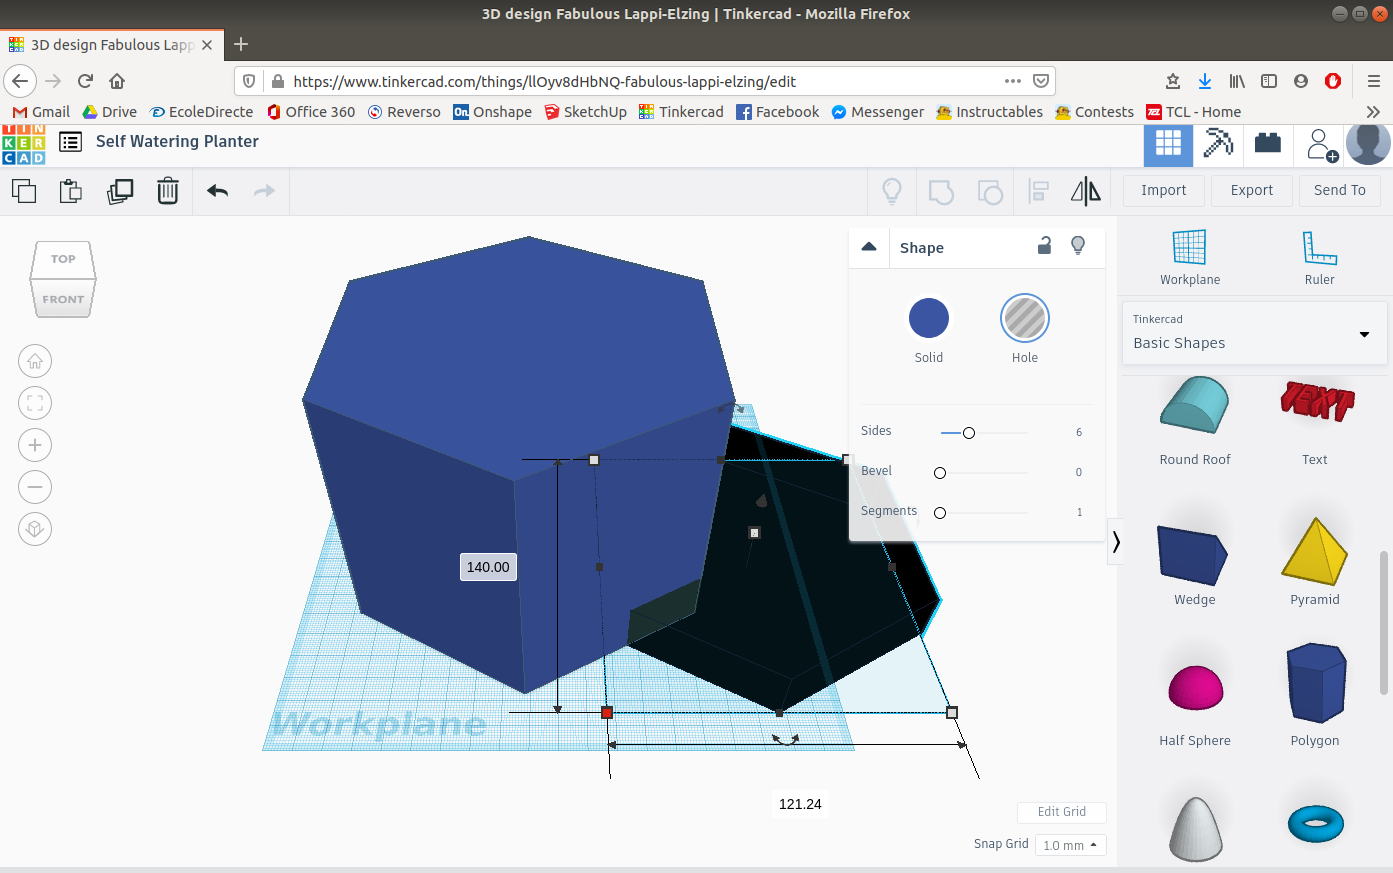Toggle the lock editing icon in Shape panel
The height and width of the screenshot is (873, 1393).
tap(1044, 246)
